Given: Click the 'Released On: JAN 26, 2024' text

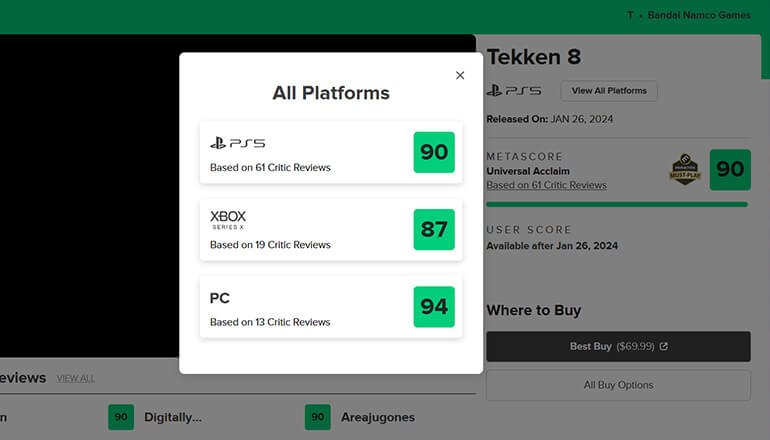Looking at the screenshot, I should tap(550, 119).
